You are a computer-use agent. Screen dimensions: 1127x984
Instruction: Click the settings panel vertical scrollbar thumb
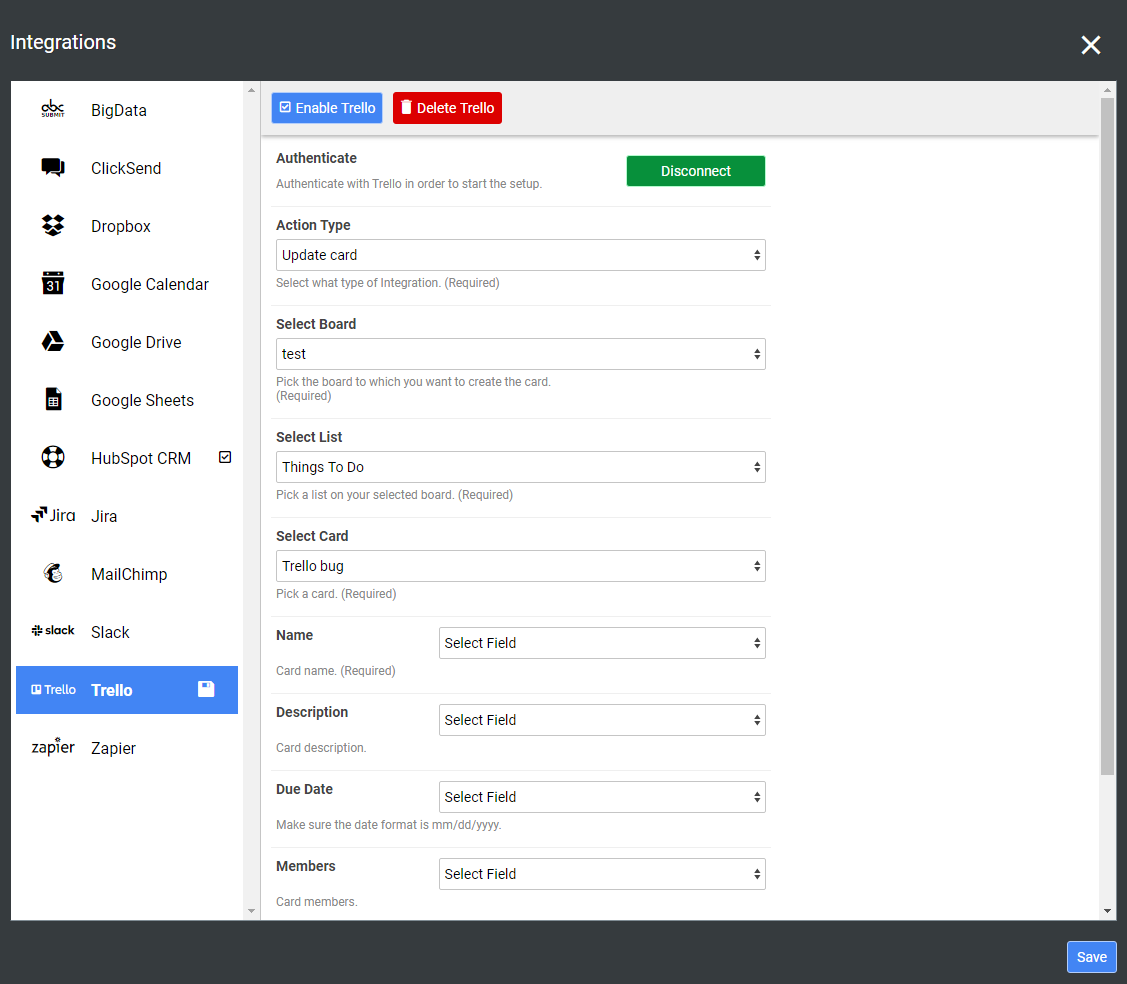[1107, 437]
